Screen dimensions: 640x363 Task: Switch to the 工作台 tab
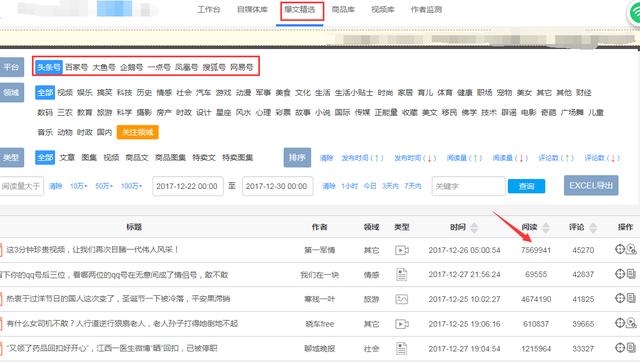[209, 9]
